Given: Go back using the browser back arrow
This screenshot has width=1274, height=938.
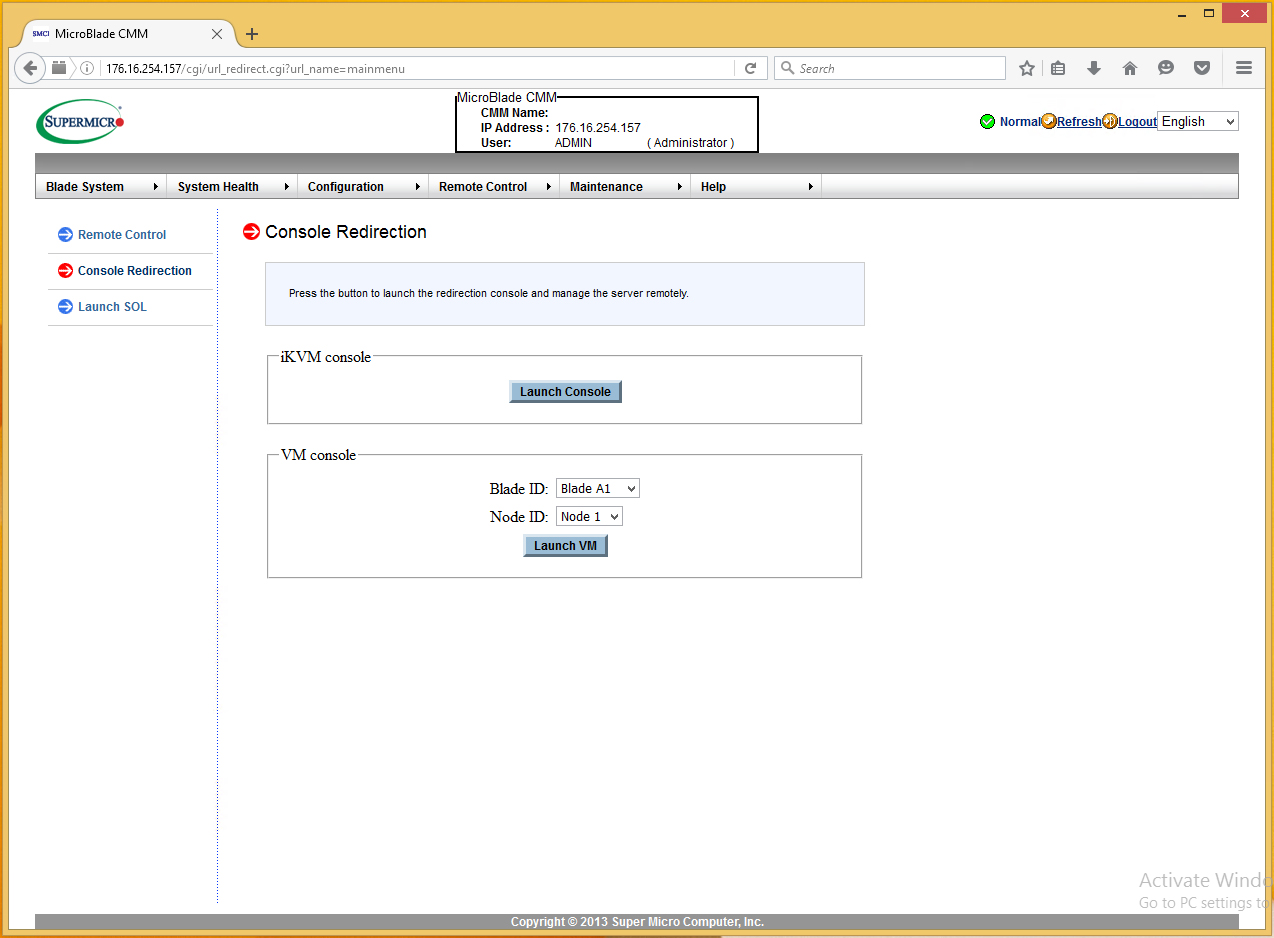Looking at the screenshot, I should coord(30,68).
